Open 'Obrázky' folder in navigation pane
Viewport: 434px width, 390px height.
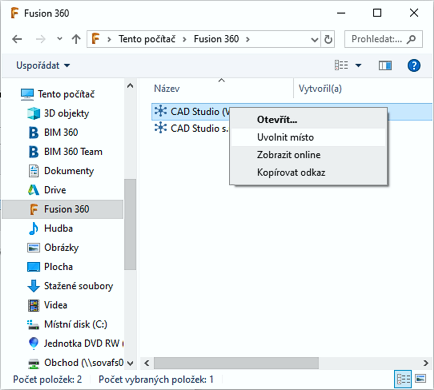(x=61, y=248)
